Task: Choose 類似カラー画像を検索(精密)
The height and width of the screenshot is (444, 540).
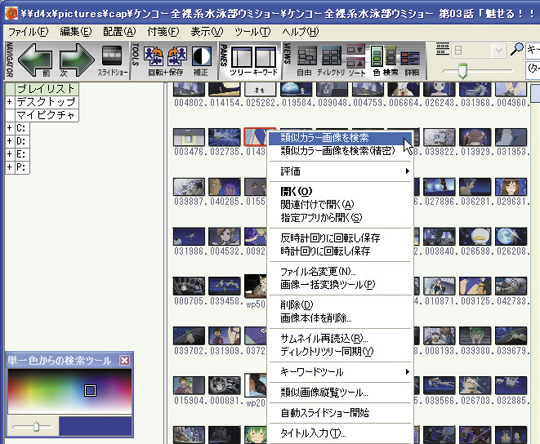Action: coord(340,151)
